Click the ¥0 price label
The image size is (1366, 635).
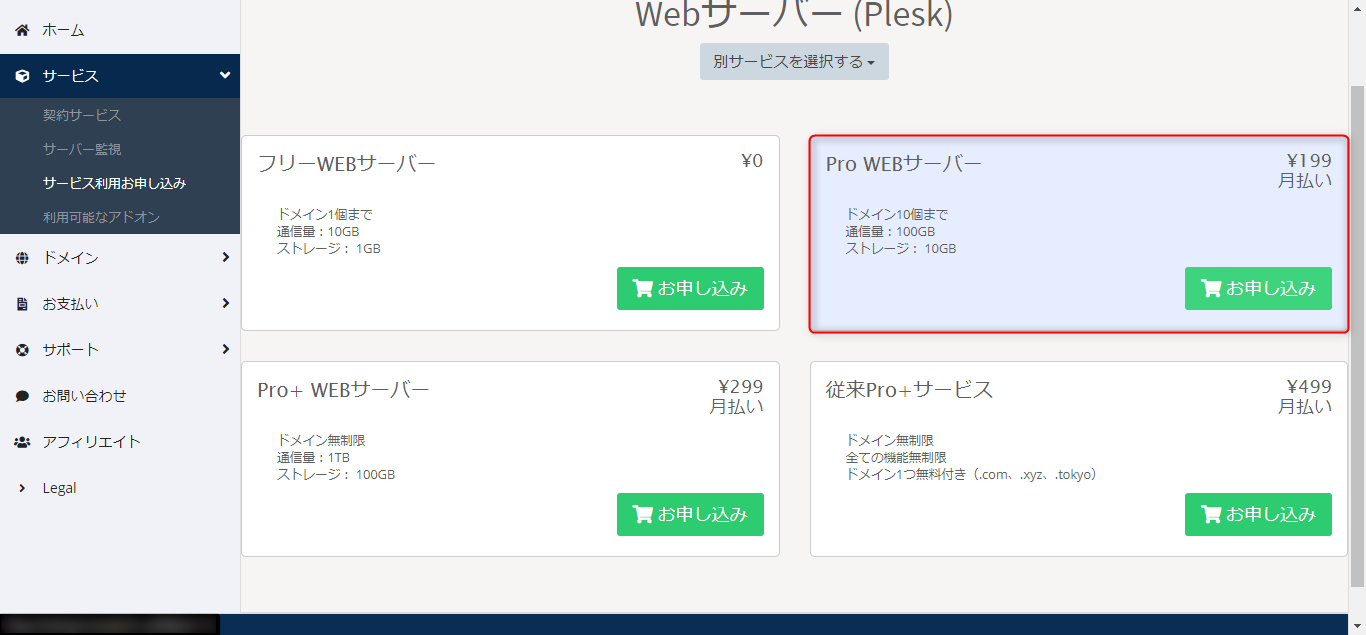point(752,161)
